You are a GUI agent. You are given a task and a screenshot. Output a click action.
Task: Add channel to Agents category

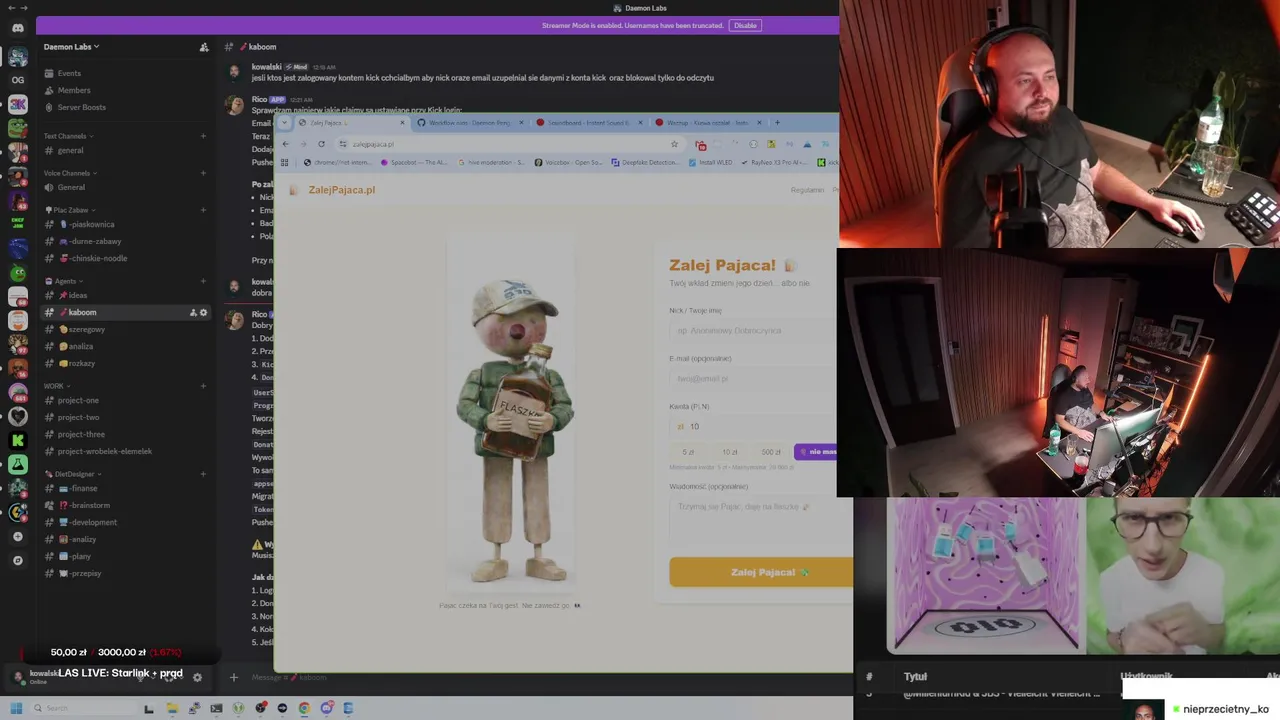tap(204, 281)
